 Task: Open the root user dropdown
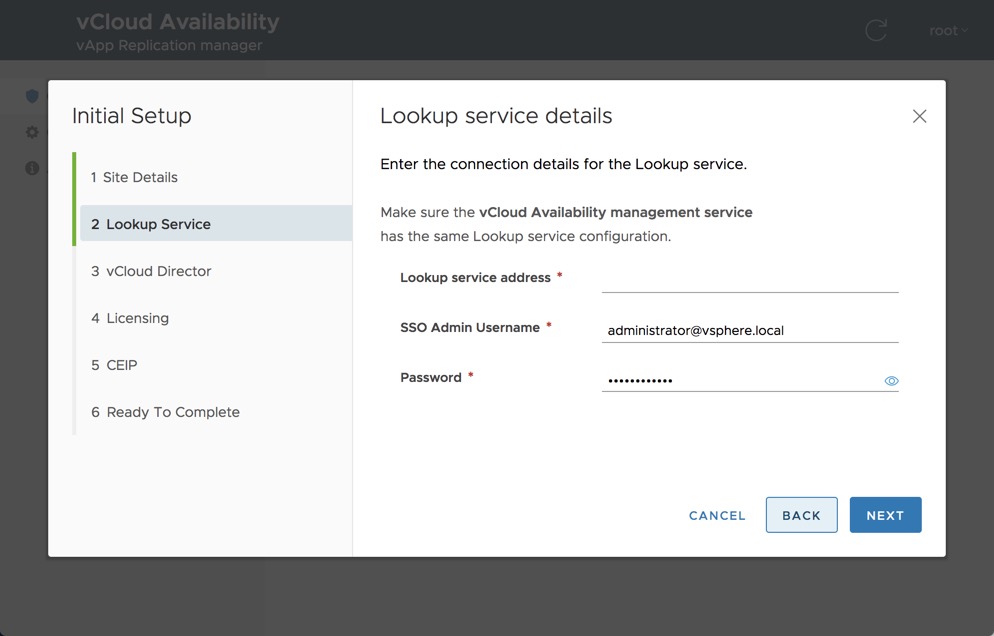pyautogui.click(x=948, y=30)
